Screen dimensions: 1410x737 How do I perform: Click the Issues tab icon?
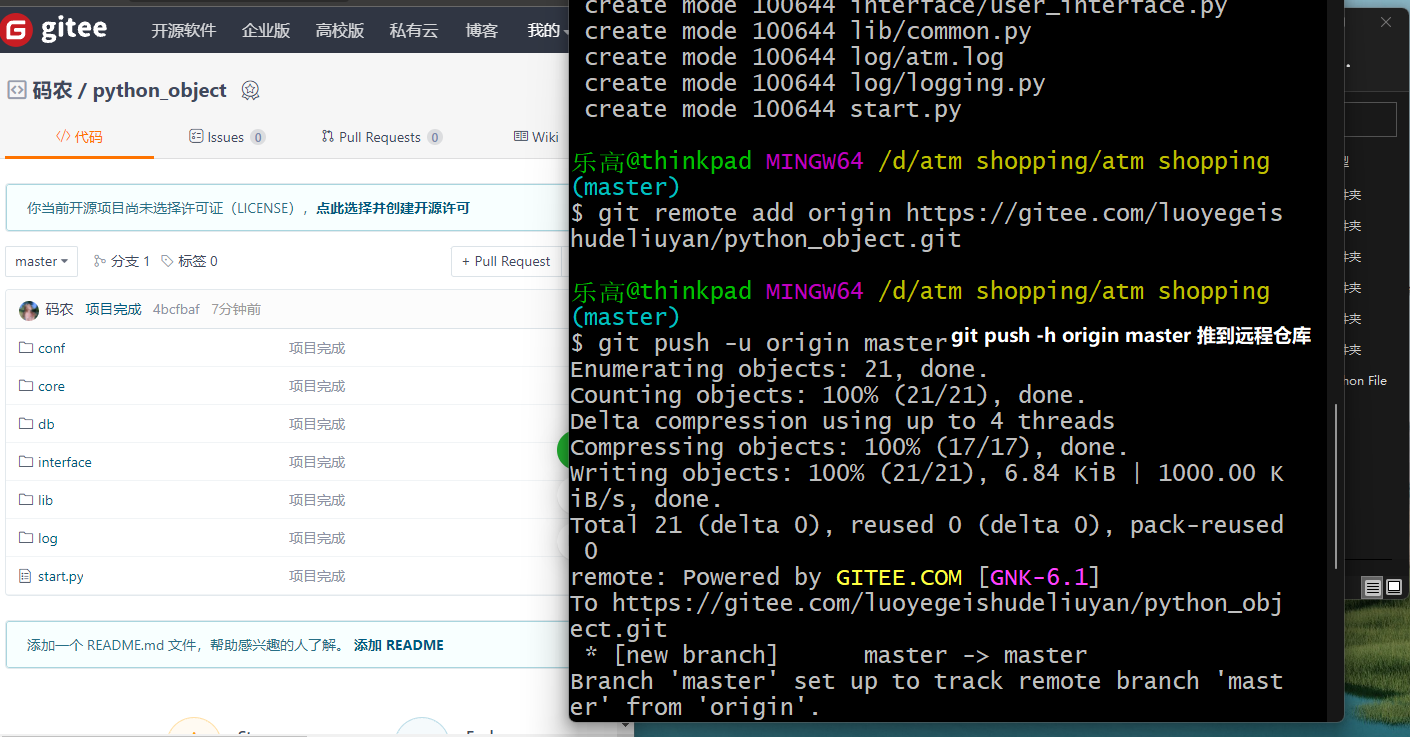pos(196,136)
